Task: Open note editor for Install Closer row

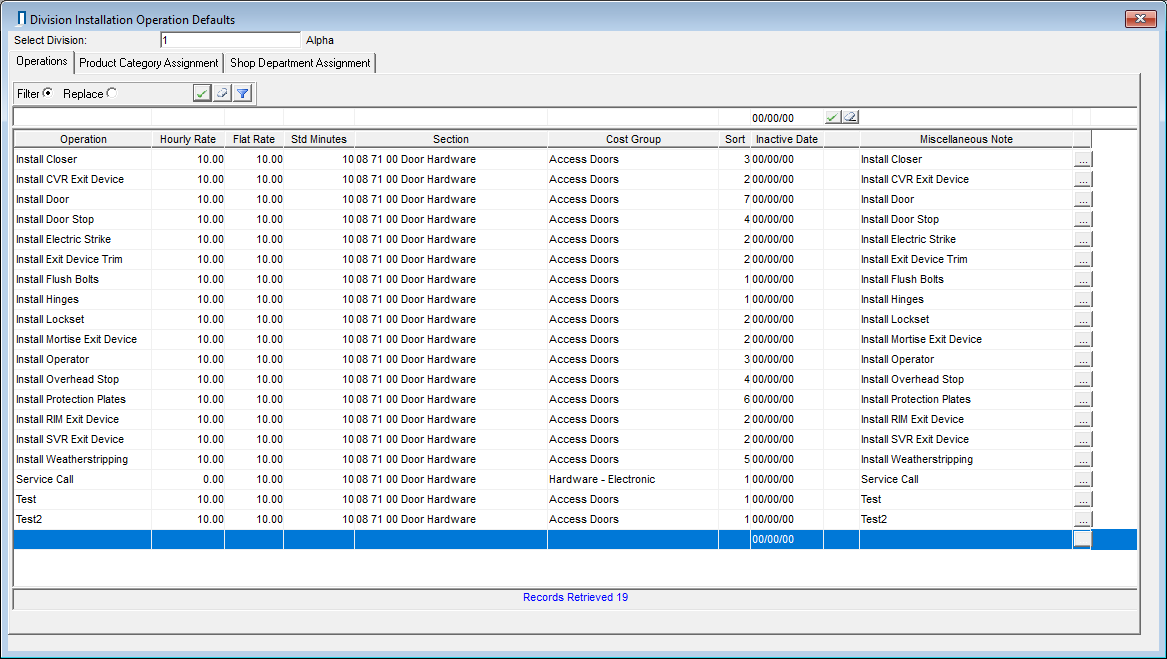Action: pyautogui.click(x=1083, y=159)
